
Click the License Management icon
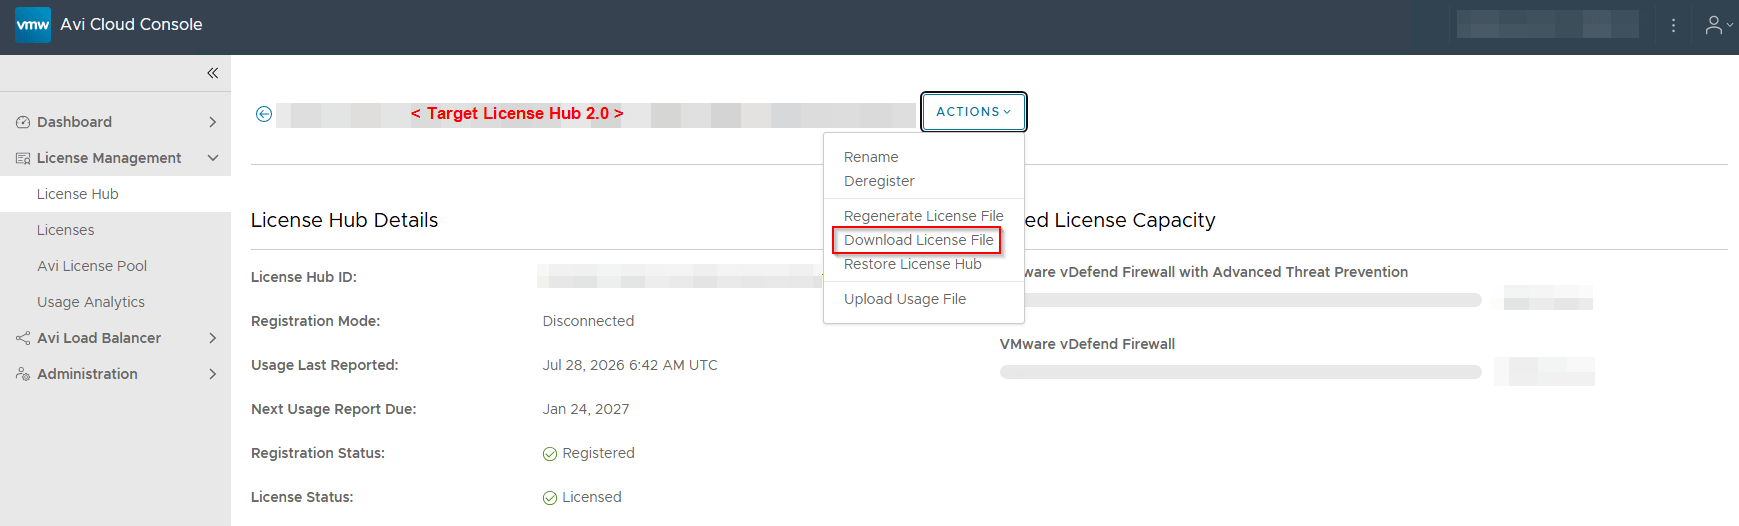[23, 158]
